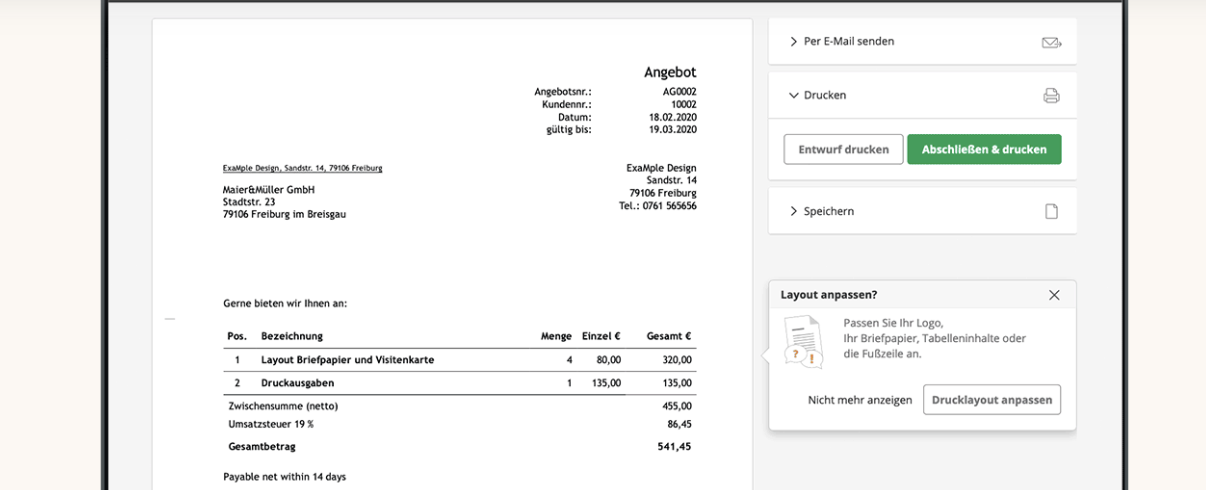Screen dimensions: 1206x490
Task: Choose "Nicht mehr anzeigen" in the hint
Action: click(x=860, y=400)
